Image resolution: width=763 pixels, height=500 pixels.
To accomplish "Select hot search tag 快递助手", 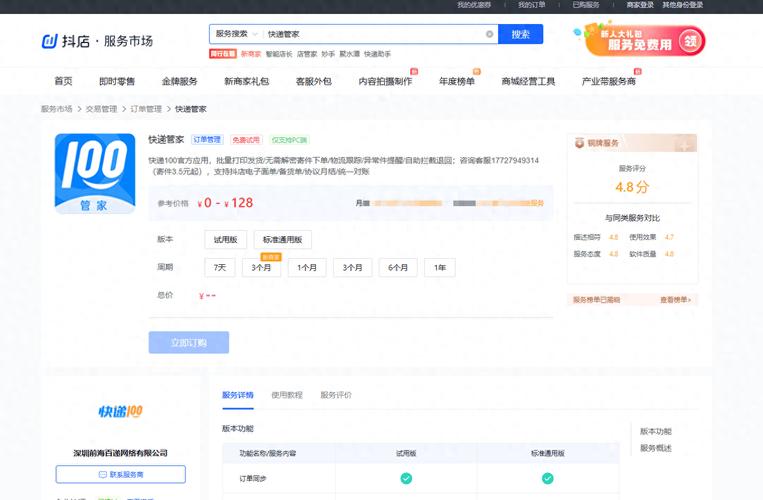I will (377, 54).
